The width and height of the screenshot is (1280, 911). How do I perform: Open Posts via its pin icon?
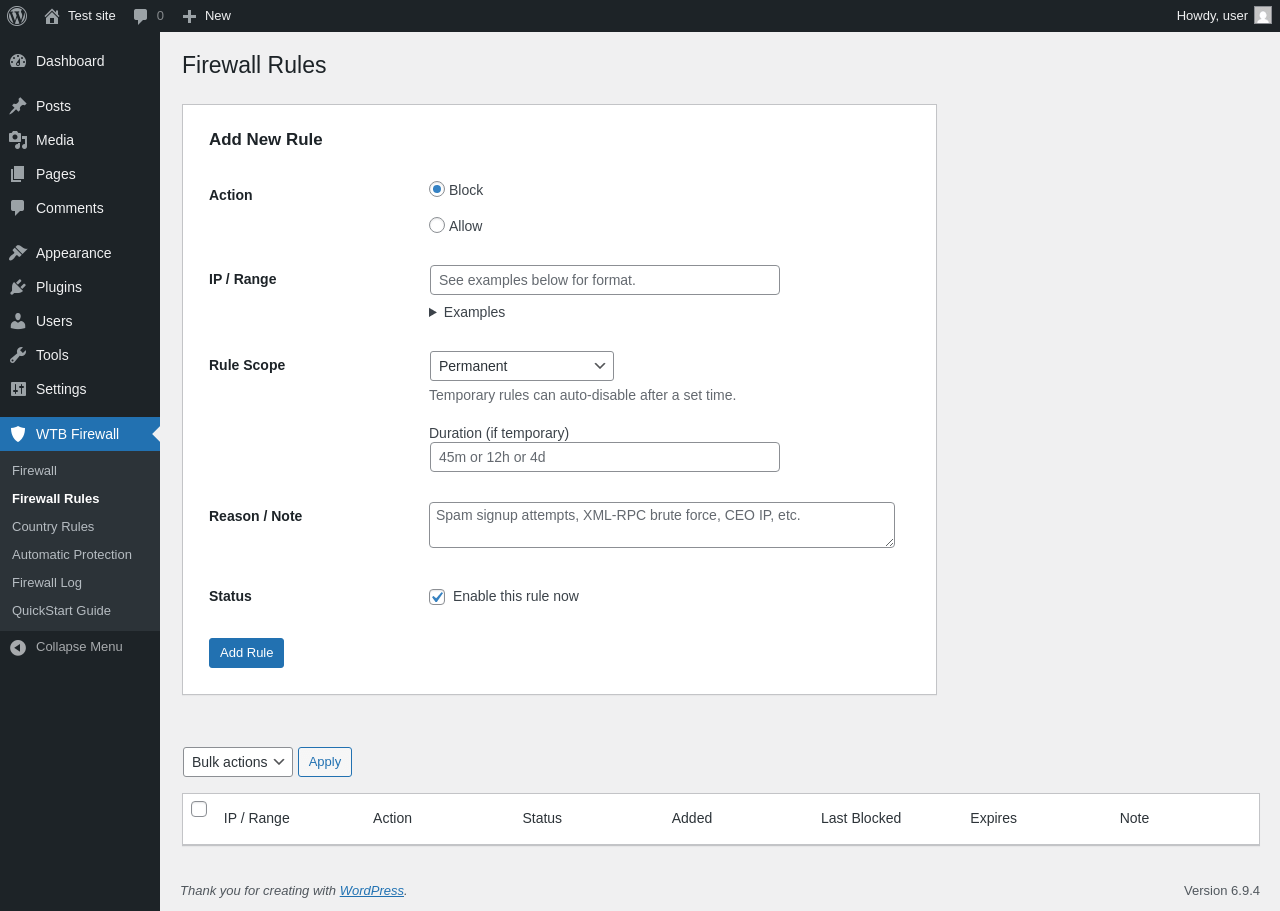pyautogui.click(x=18, y=106)
